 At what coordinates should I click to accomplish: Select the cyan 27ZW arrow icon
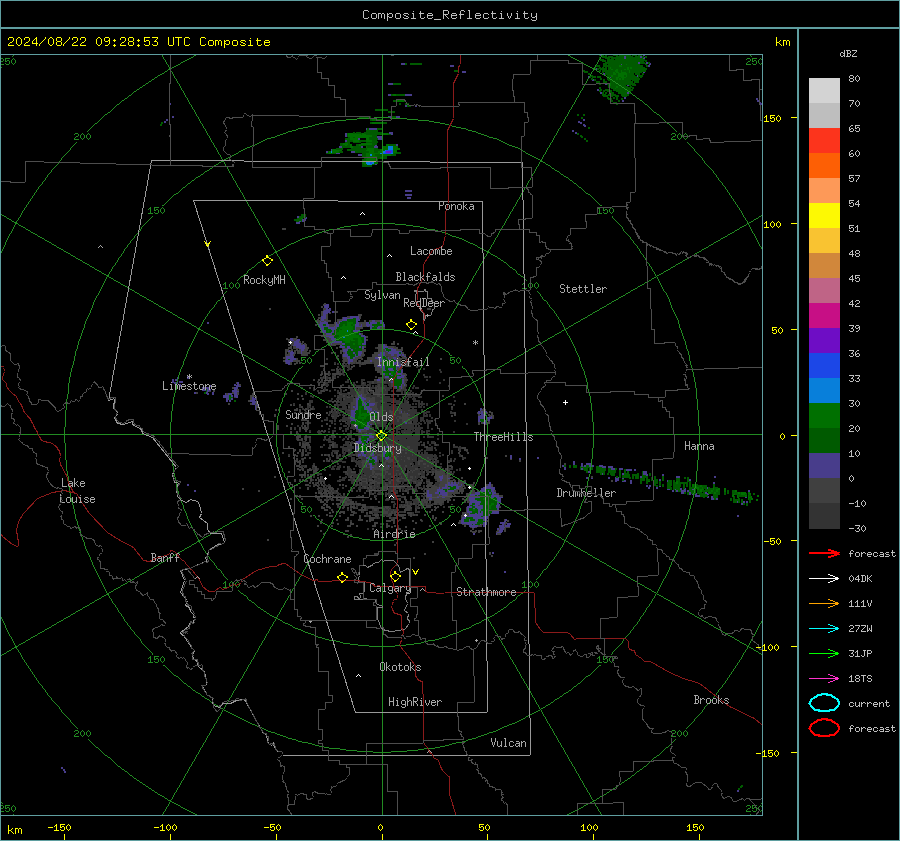point(824,629)
